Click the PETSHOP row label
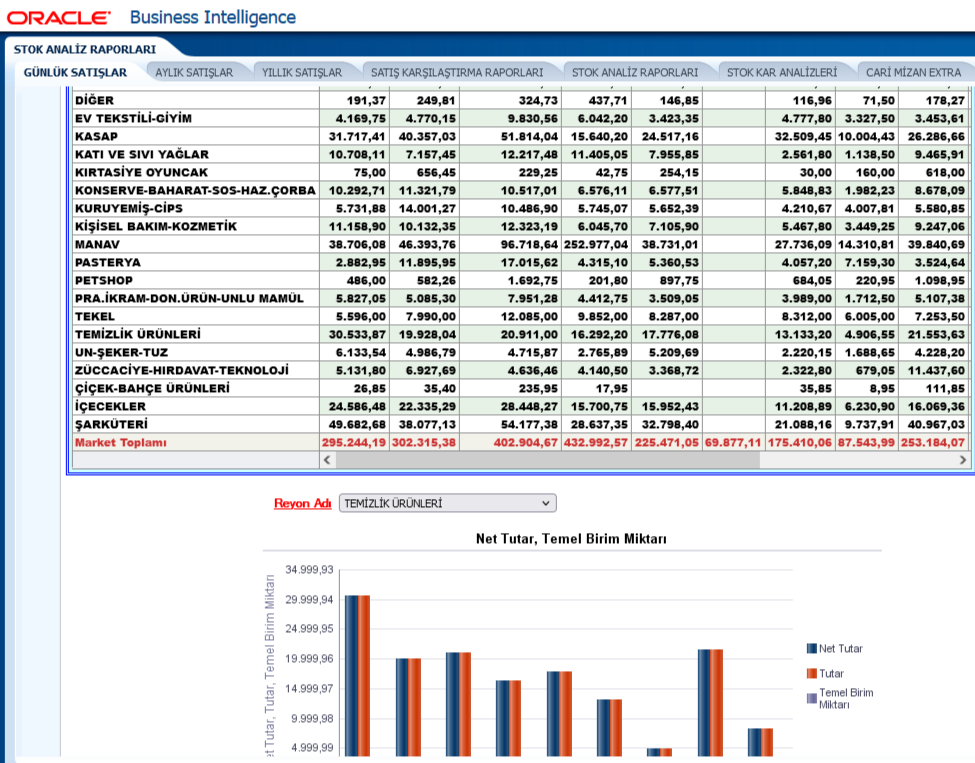This screenshot has width=975, height=763. [104, 280]
